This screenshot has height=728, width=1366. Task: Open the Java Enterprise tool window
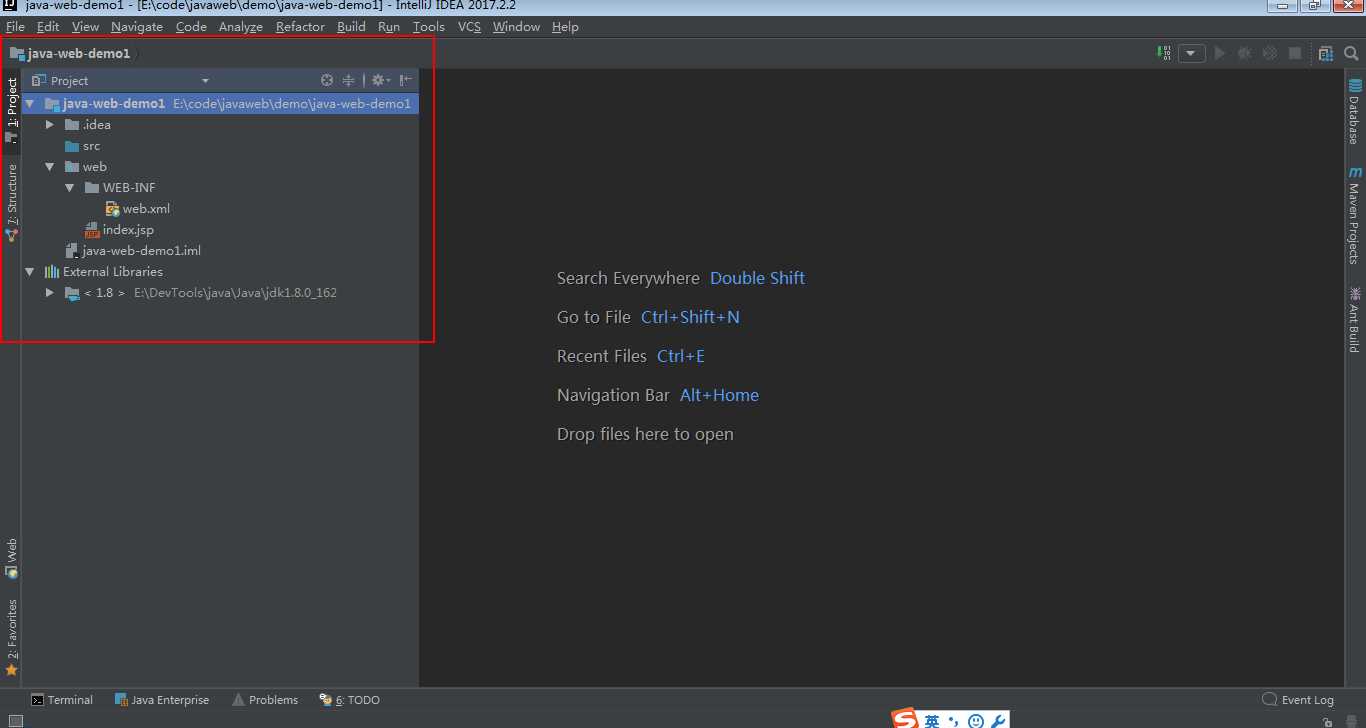click(162, 700)
